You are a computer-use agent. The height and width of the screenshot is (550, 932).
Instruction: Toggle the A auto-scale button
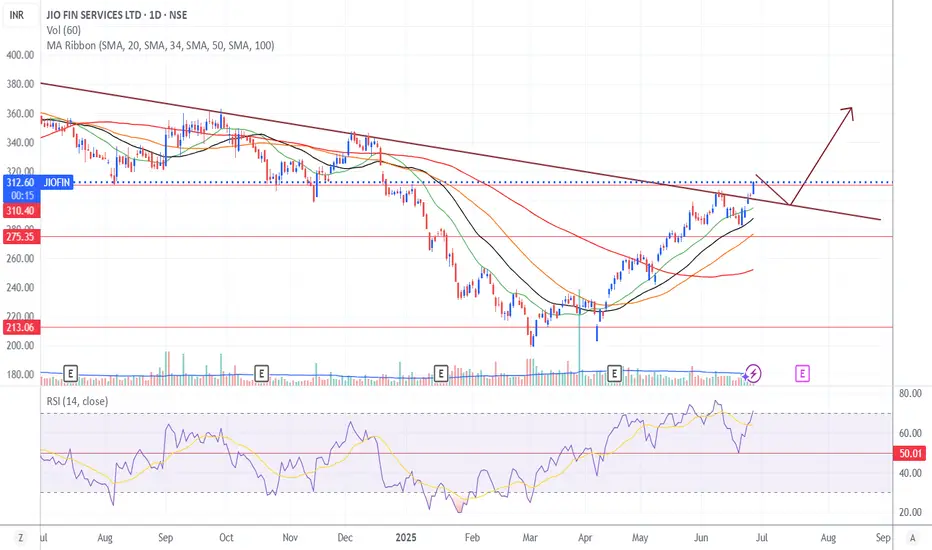coord(912,538)
